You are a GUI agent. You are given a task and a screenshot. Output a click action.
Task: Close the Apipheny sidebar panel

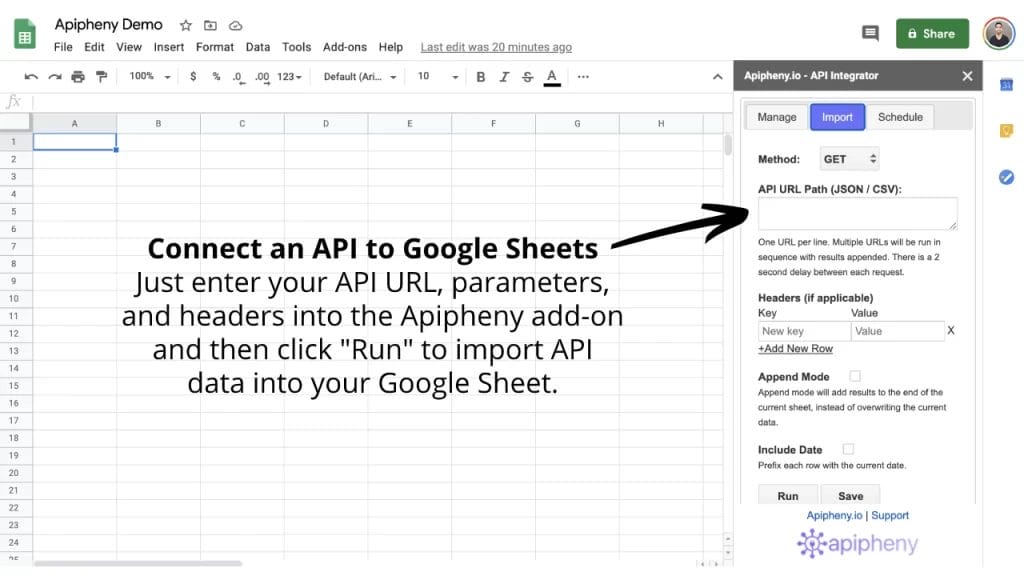tap(967, 76)
